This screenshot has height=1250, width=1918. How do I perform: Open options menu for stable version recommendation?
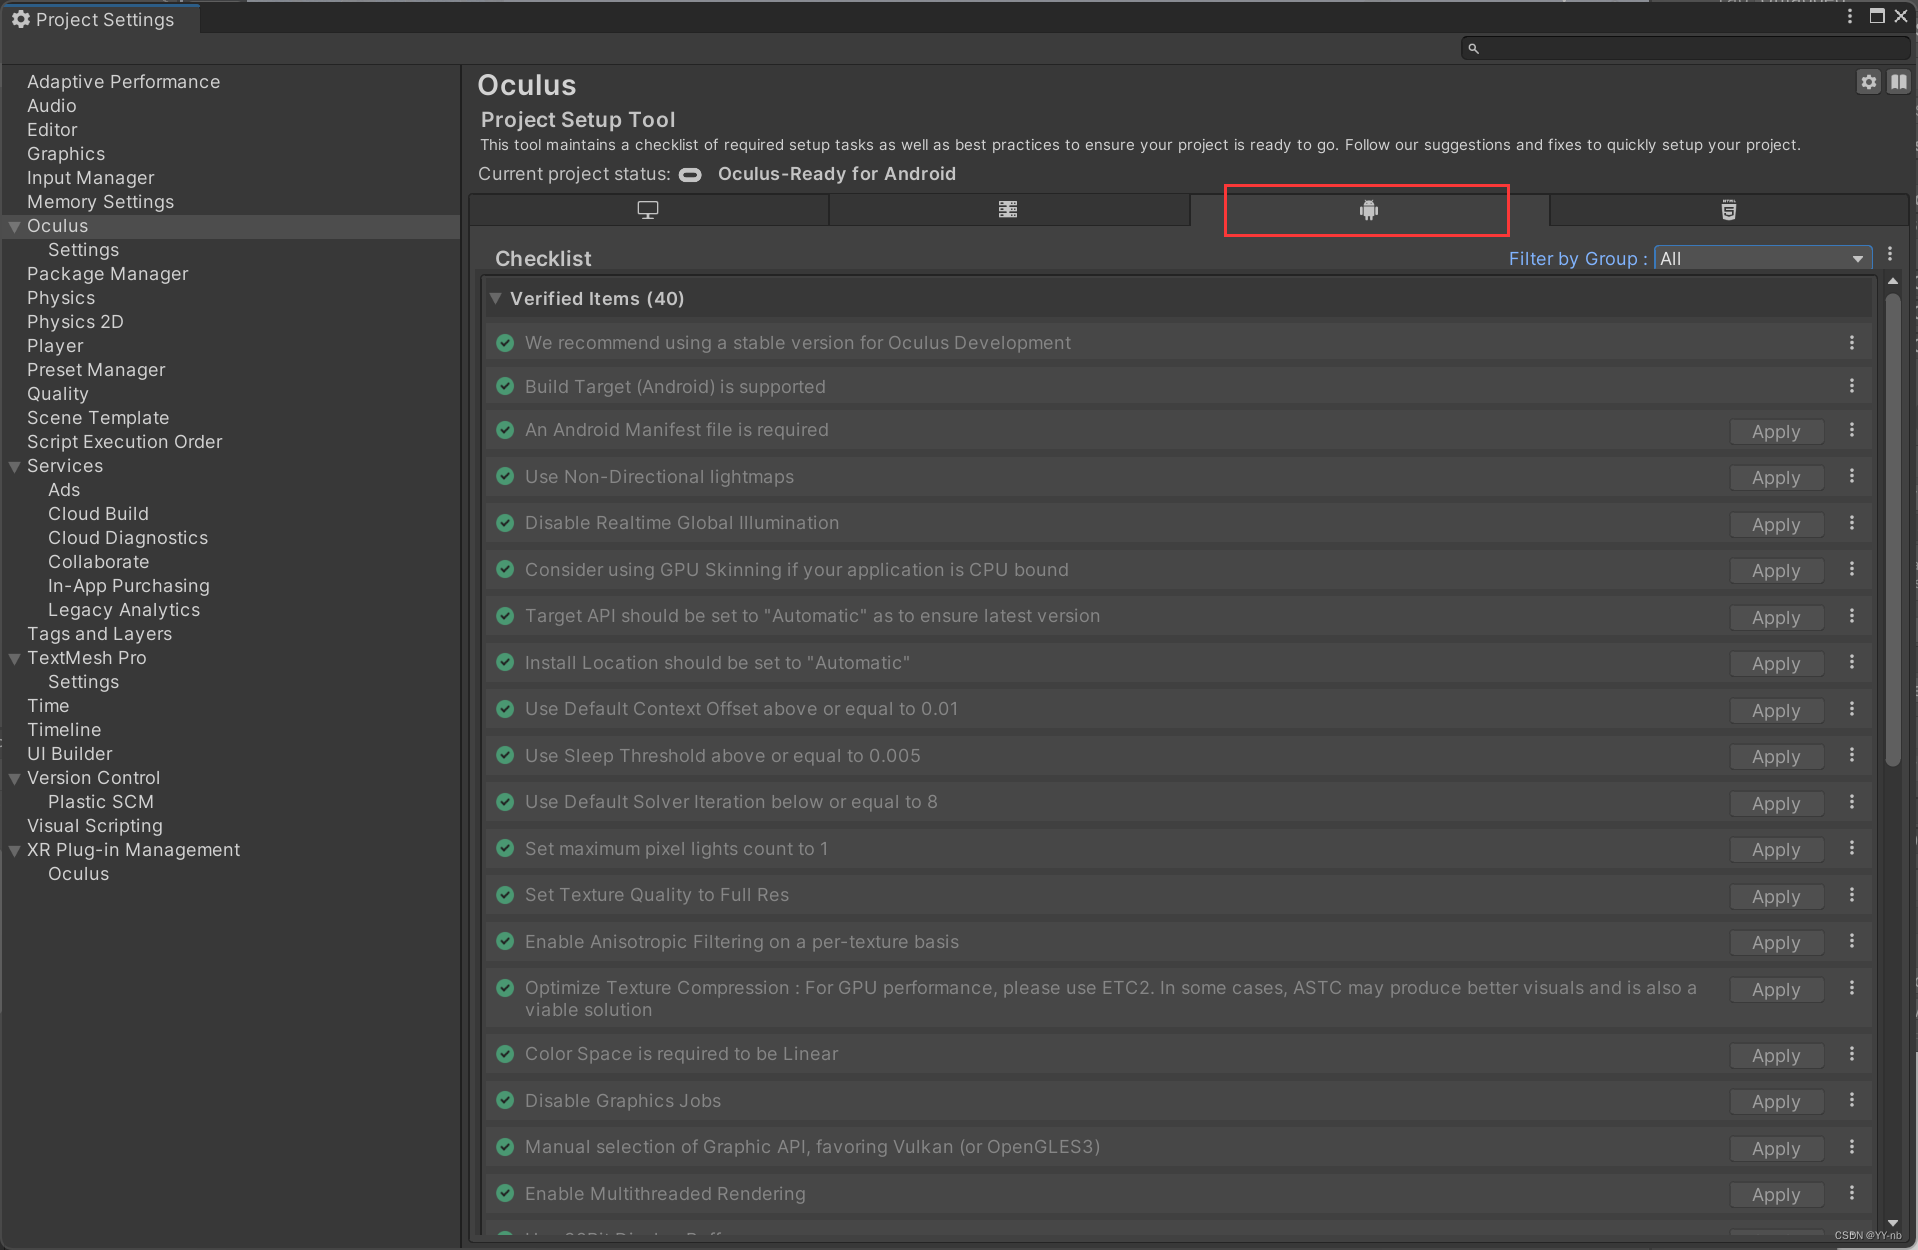[1851, 342]
